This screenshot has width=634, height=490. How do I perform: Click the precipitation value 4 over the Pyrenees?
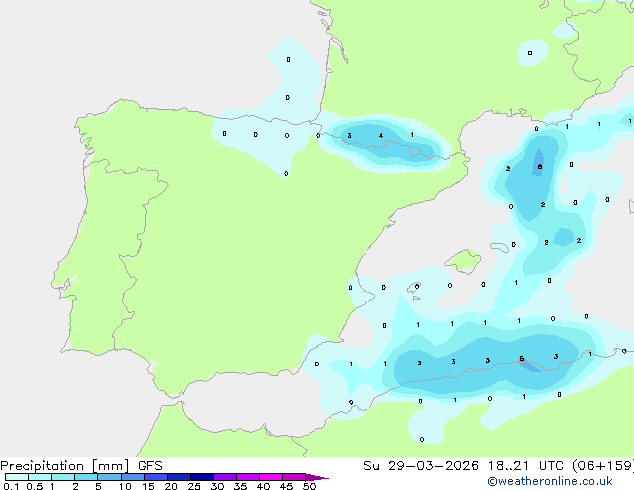(381, 135)
